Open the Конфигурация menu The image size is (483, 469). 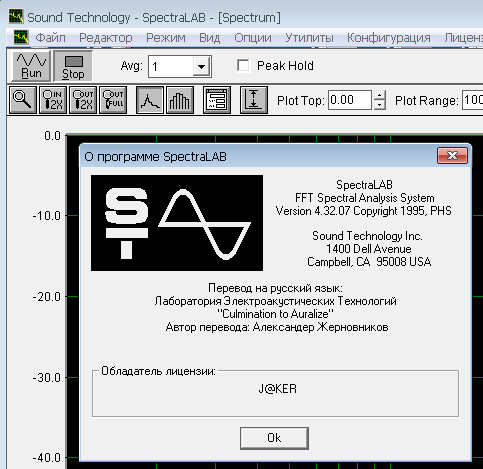click(x=389, y=38)
